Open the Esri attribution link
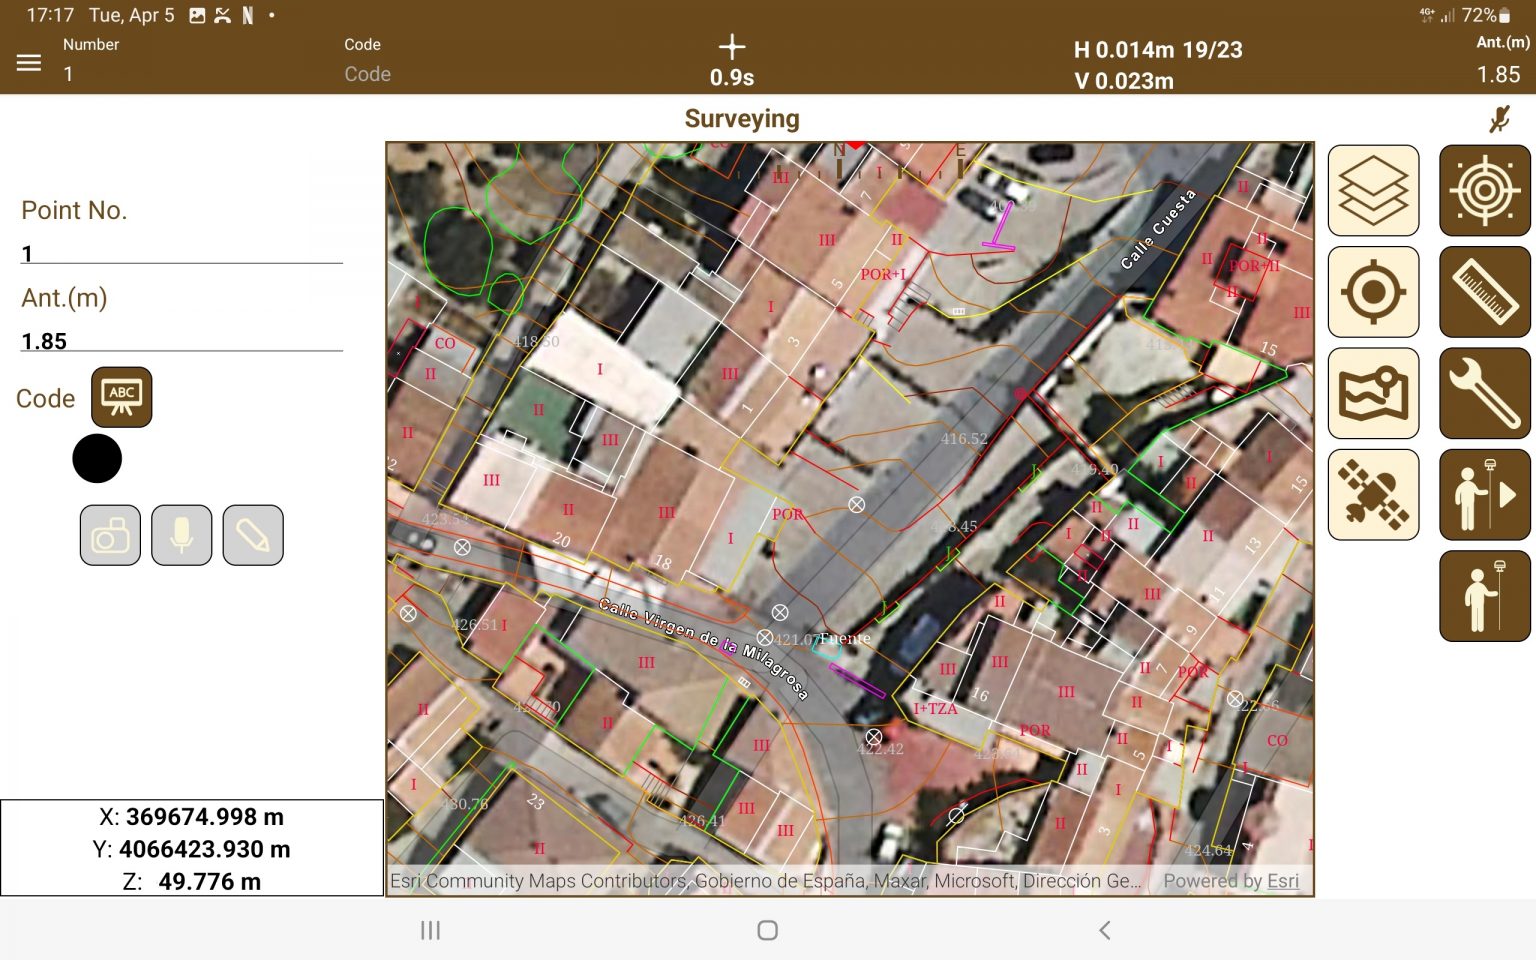Image resolution: width=1536 pixels, height=960 pixels. coord(1282,881)
